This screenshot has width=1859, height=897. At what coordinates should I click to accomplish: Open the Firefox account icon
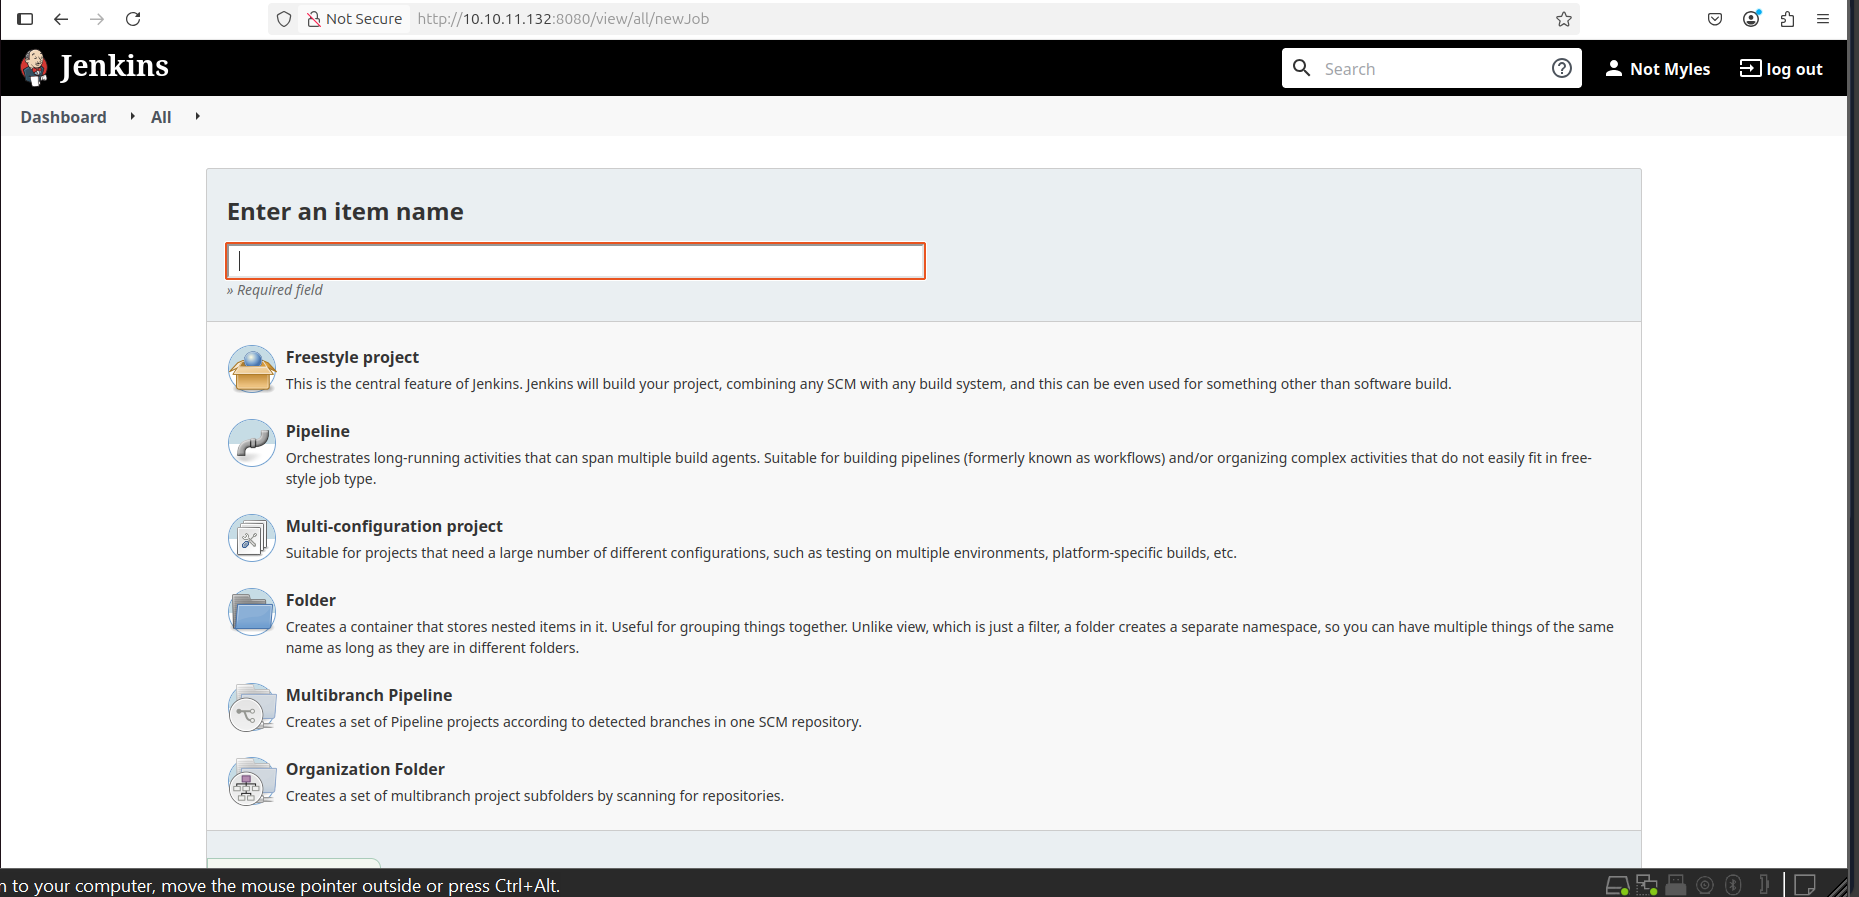1751,19
